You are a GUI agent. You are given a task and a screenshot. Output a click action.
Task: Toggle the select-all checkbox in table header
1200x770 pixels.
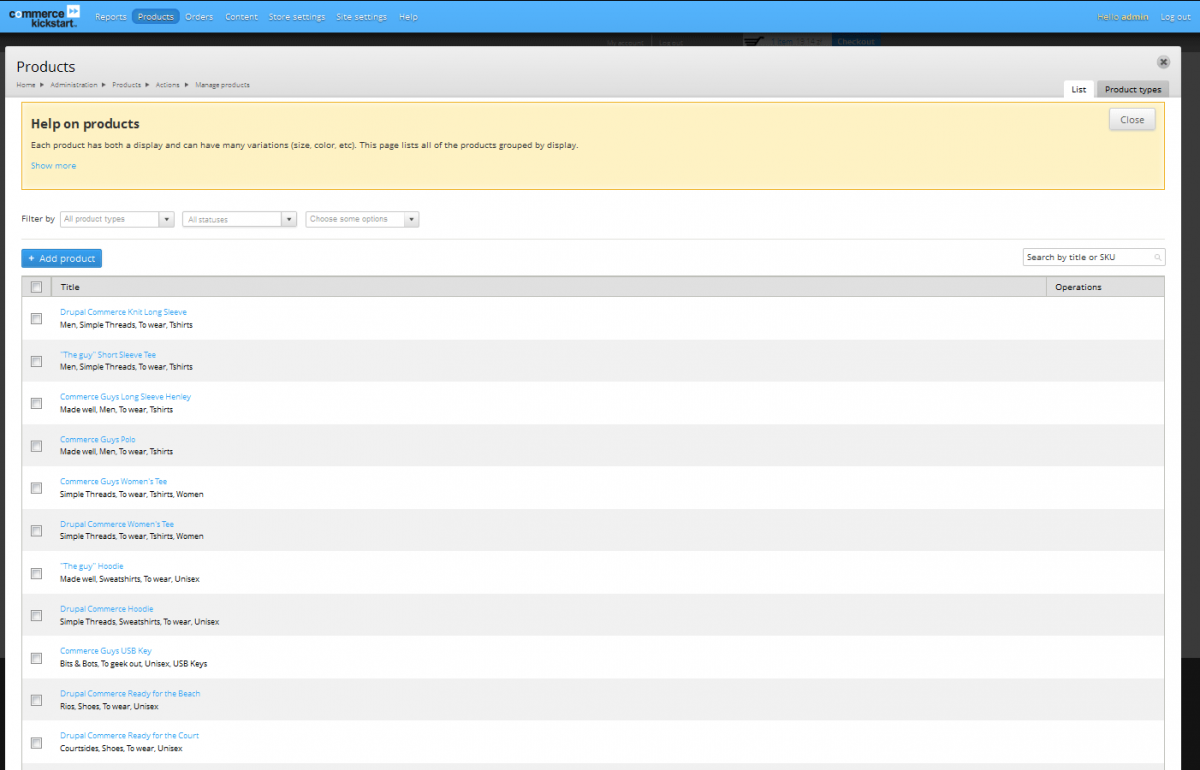click(x=37, y=287)
